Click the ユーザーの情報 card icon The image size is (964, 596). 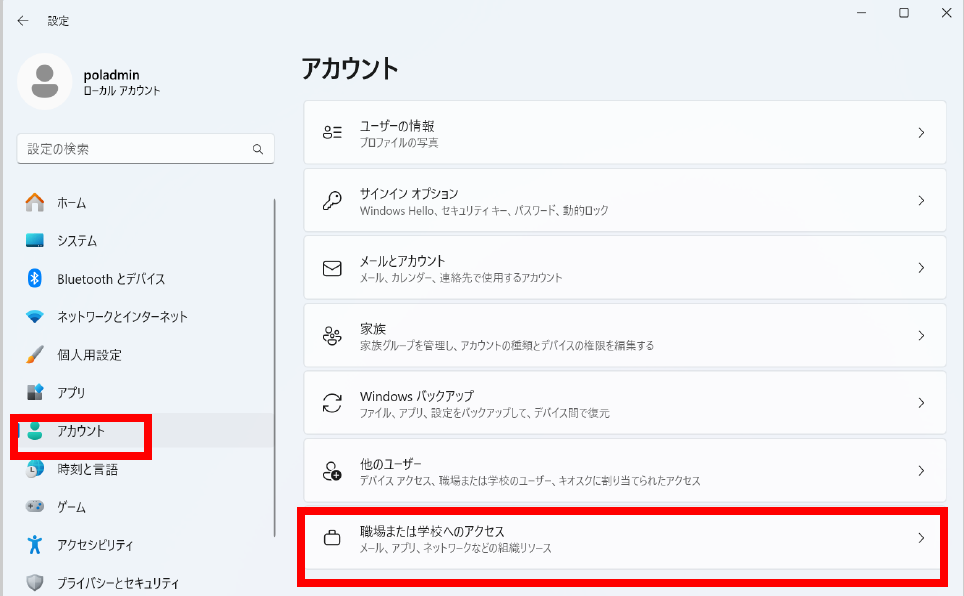pos(332,132)
